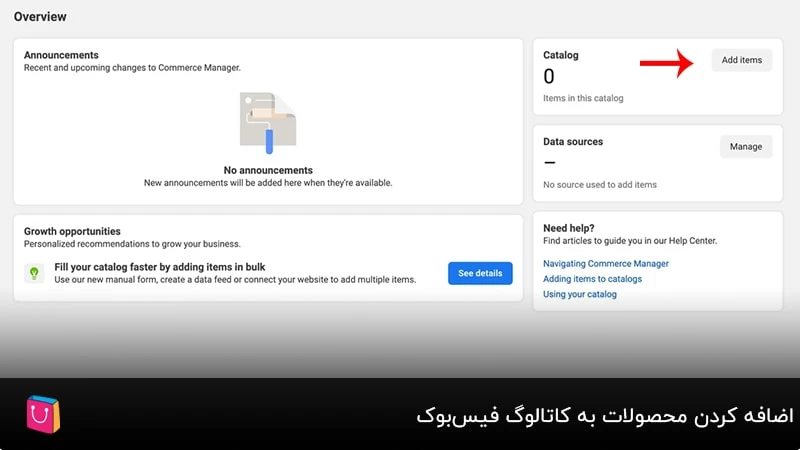
Task: Click the paint roller announcements illustration
Action: pyautogui.click(x=268, y=123)
